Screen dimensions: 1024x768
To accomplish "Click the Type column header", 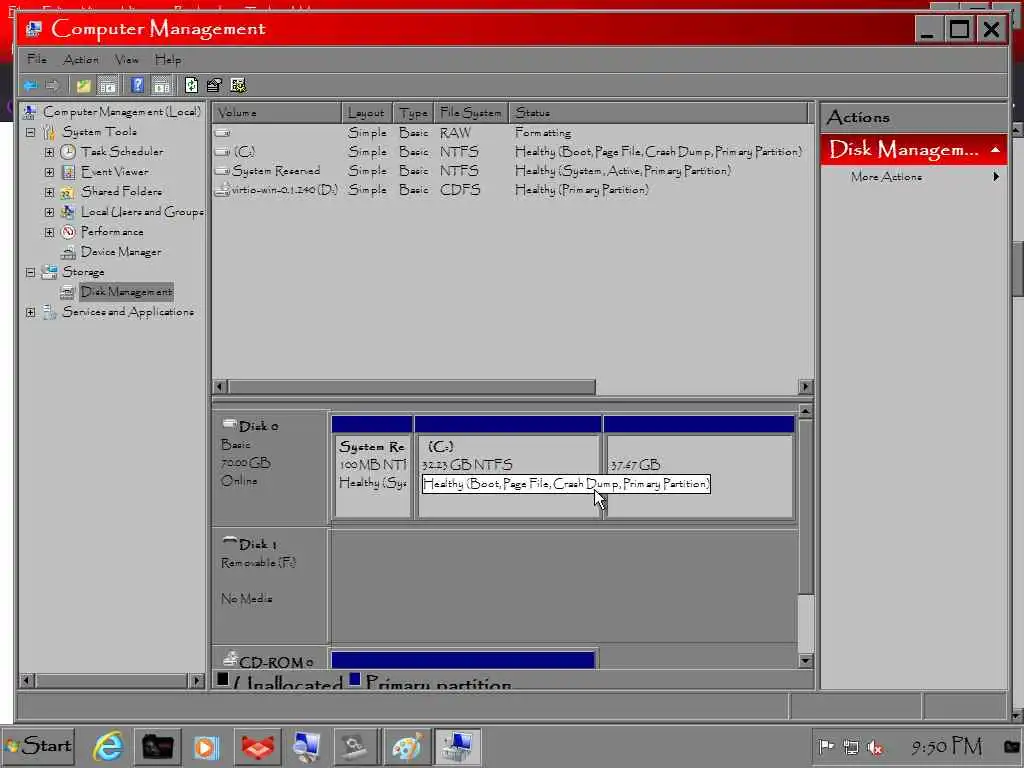I will coord(414,113).
